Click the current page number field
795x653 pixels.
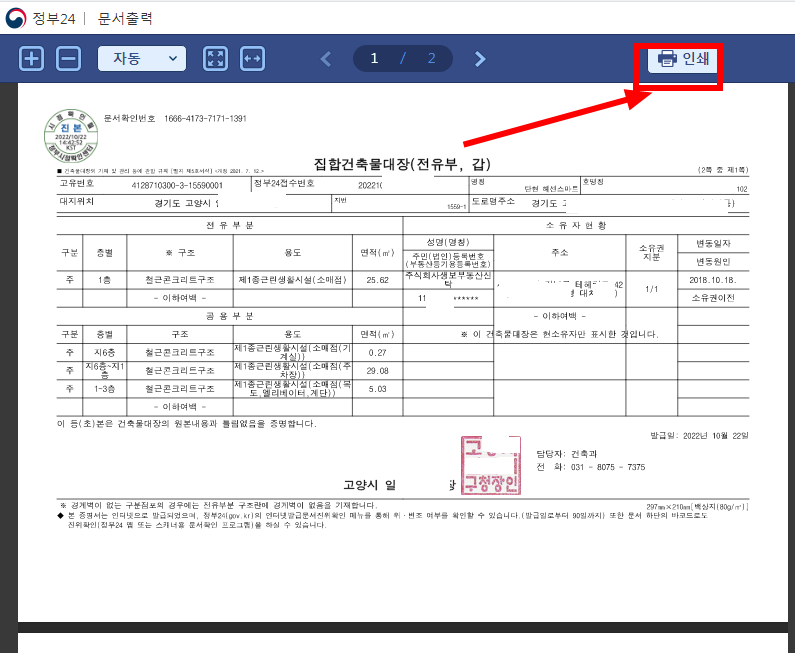[374, 58]
